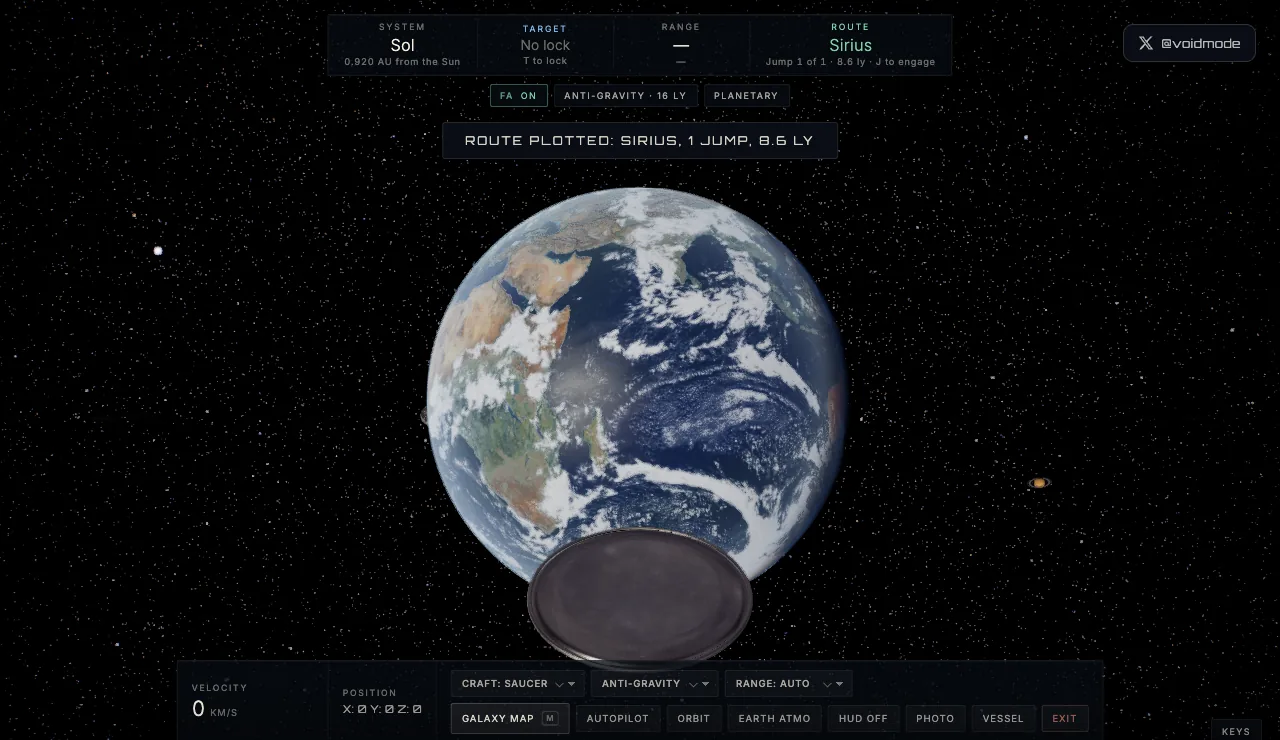1280x740 pixels.
Task: Click the bright white star left of Earth
Action: click(158, 251)
